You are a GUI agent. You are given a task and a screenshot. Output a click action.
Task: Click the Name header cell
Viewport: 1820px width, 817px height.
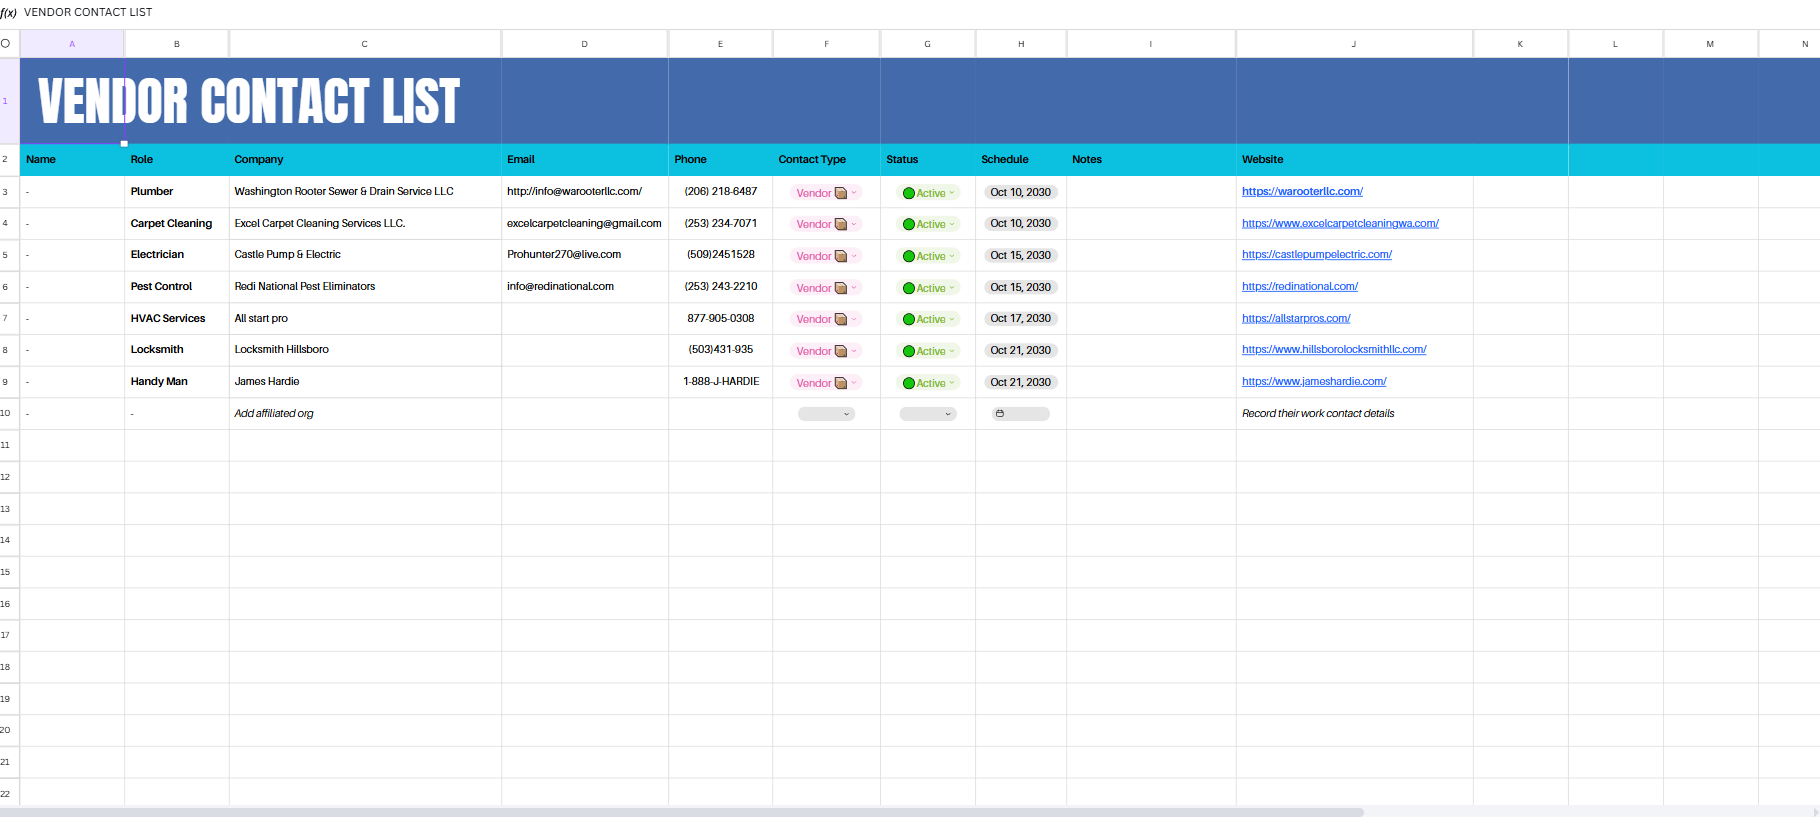click(x=72, y=160)
